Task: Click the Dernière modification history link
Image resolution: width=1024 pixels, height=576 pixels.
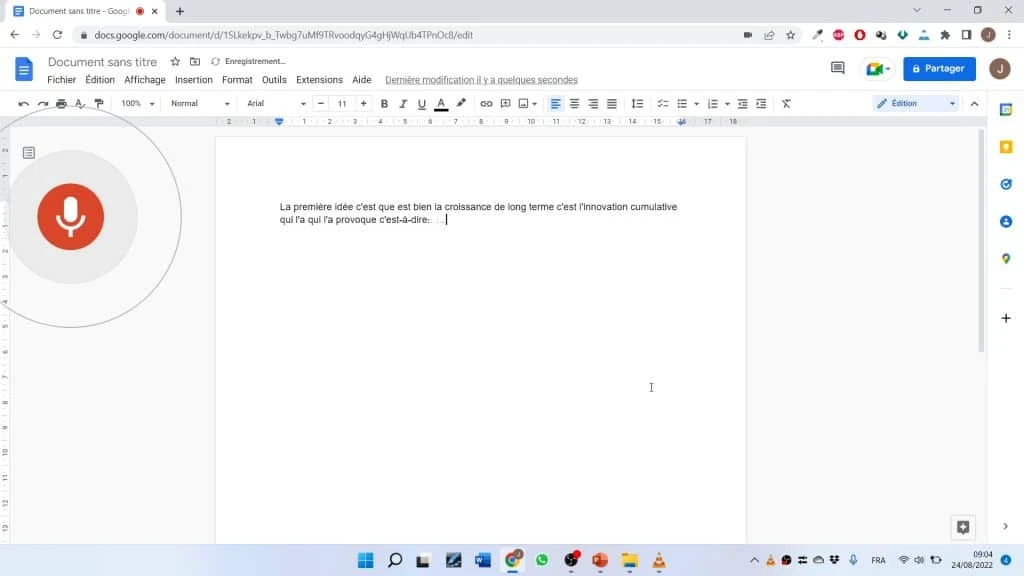Action: (481, 80)
